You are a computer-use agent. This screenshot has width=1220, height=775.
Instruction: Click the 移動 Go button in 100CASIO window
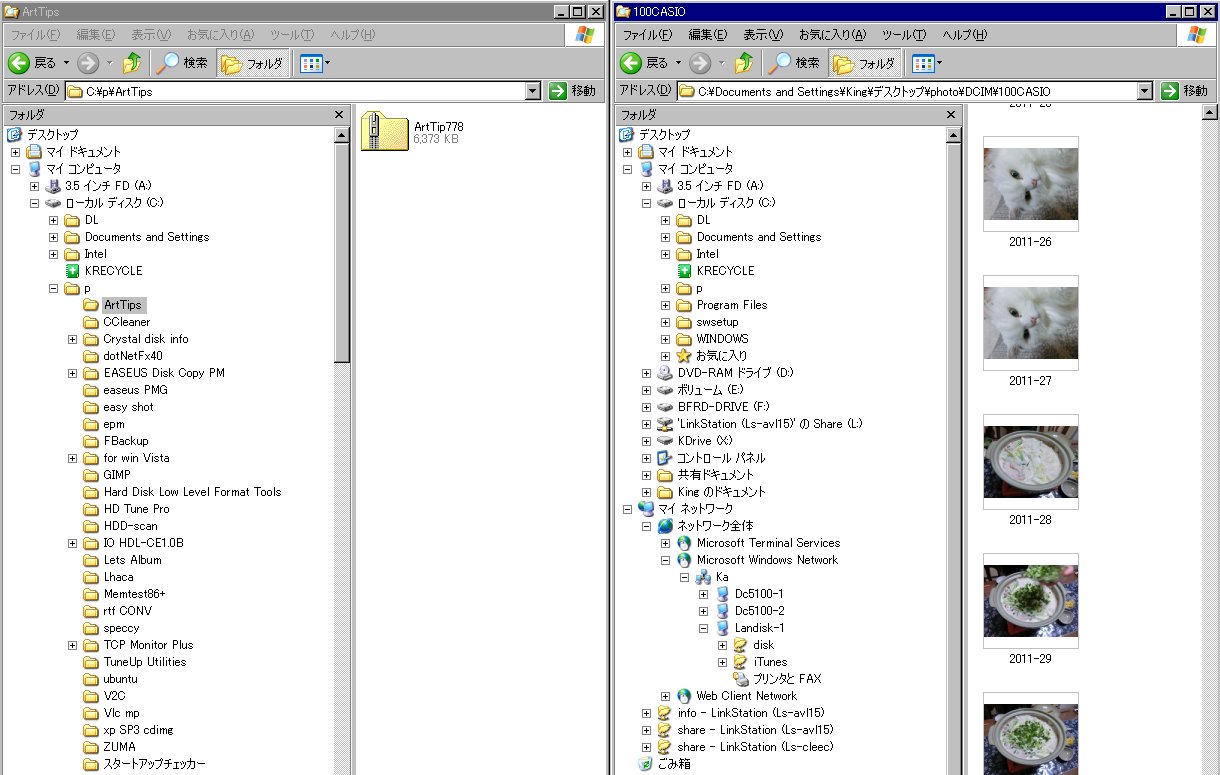coord(1185,91)
